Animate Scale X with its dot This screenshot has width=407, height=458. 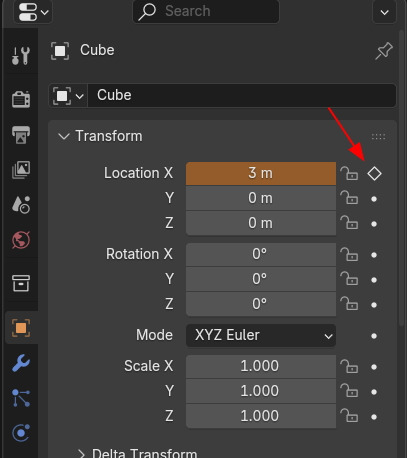374,367
